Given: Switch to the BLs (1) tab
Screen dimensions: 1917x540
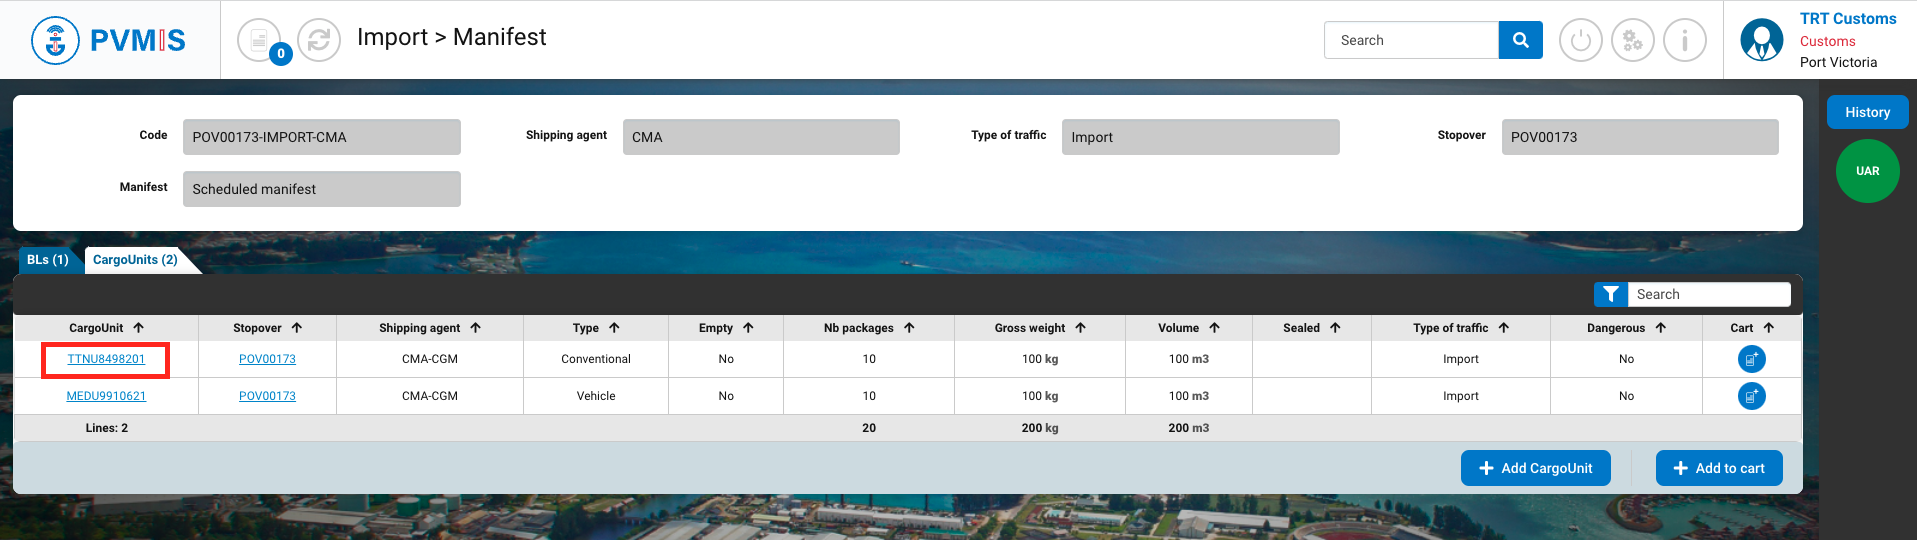Looking at the screenshot, I should click(x=47, y=260).
